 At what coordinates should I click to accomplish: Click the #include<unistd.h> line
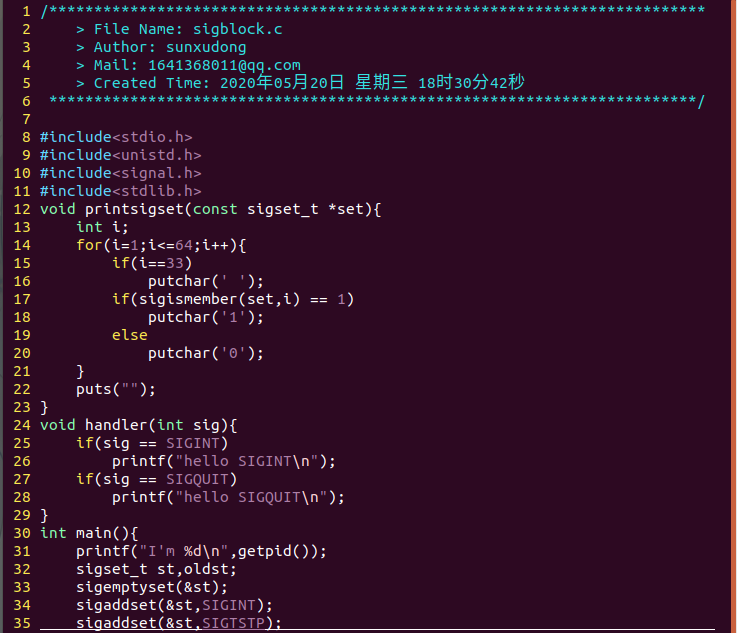(x=120, y=155)
